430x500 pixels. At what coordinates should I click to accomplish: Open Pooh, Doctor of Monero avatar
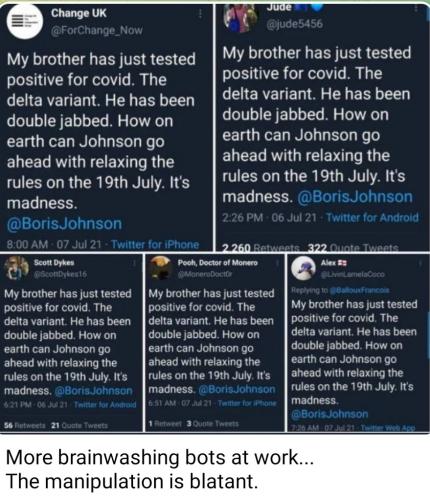coord(161,268)
